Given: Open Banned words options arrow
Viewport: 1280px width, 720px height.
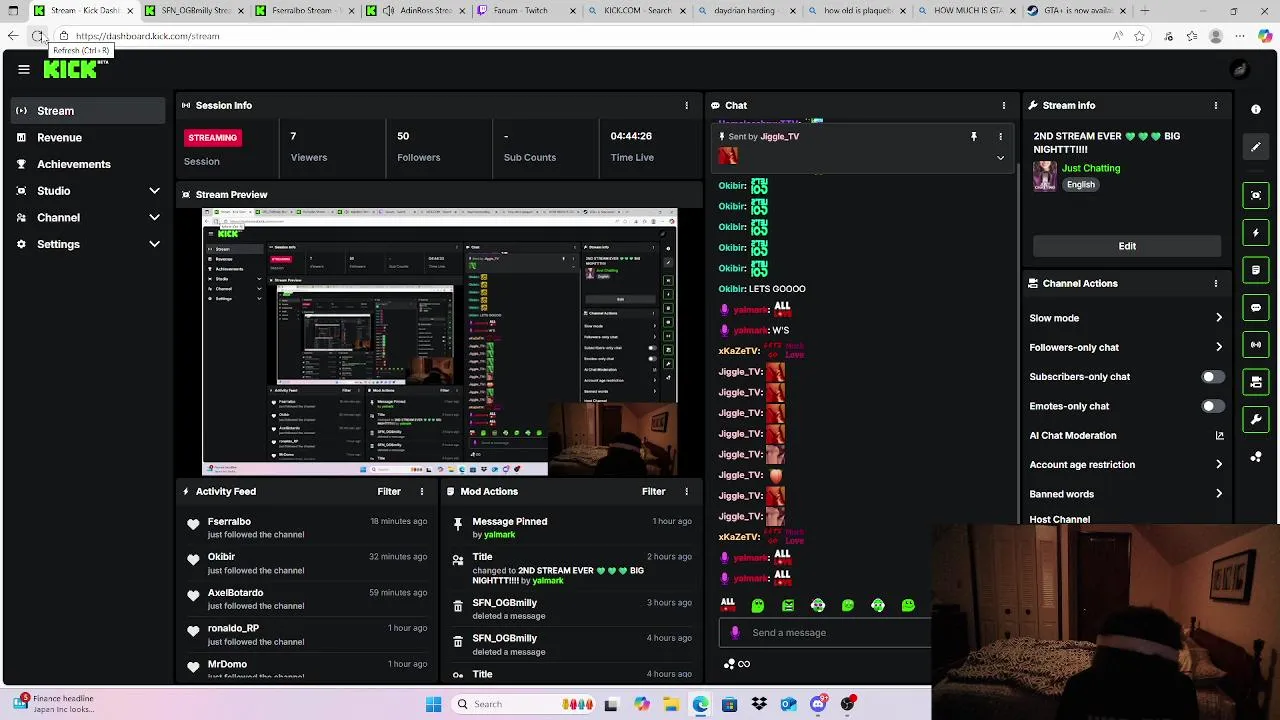Looking at the screenshot, I should (1219, 494).
